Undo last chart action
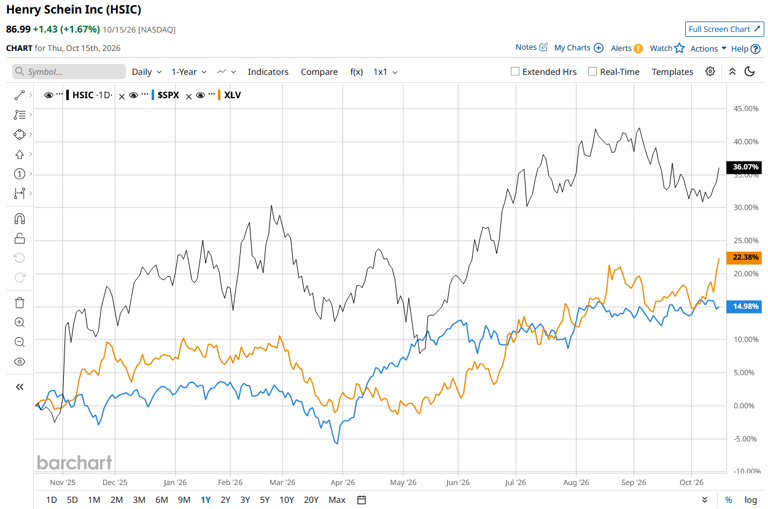This screenshot has width=768, height=509. click(x=20, y=258)
